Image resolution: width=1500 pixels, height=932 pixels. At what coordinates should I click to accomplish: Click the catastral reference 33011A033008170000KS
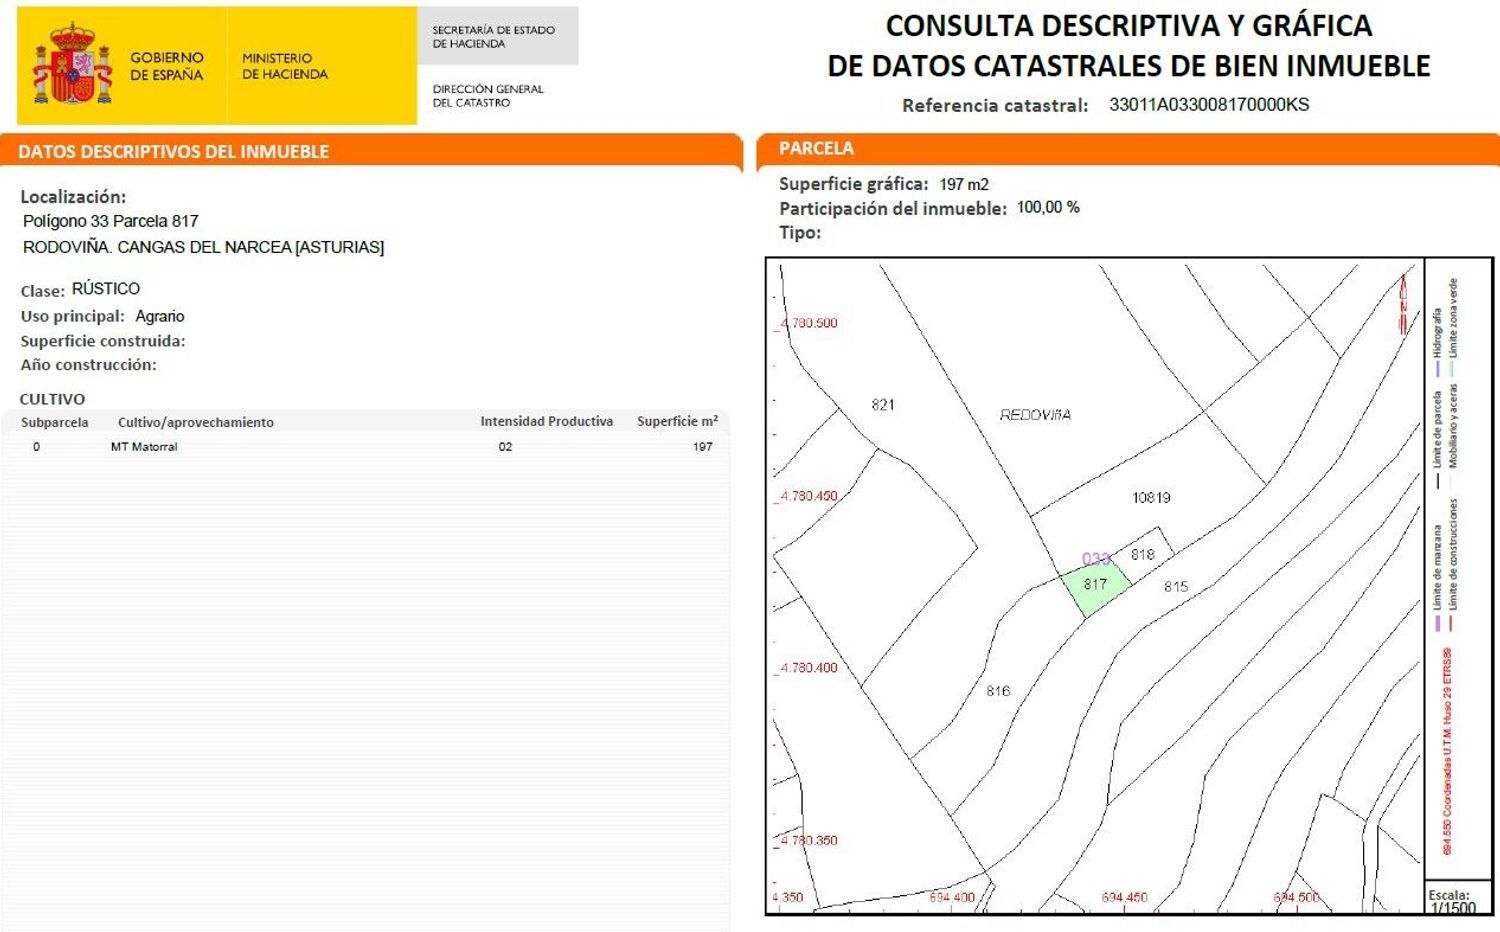coord(1210,103)
